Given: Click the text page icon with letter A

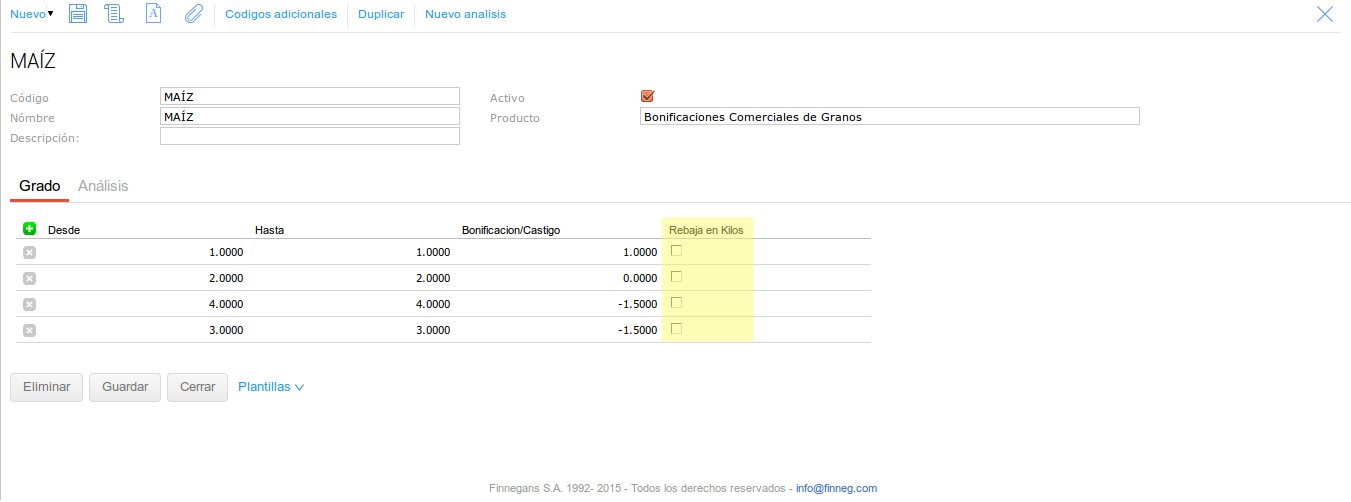Looking at the screenshot, I should 153,14.
